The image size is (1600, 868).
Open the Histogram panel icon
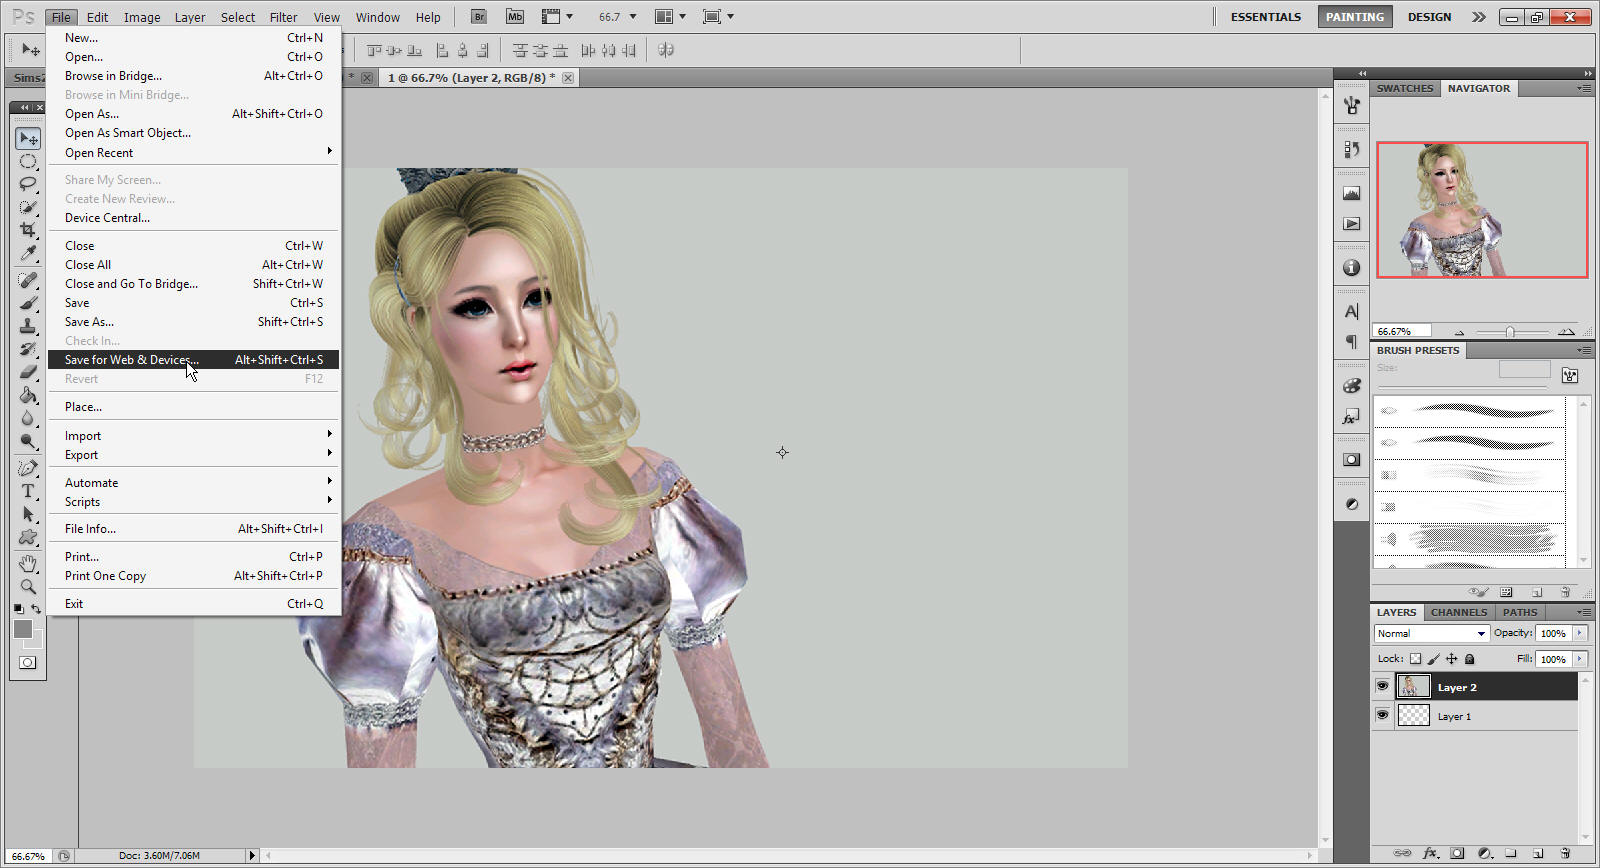1352,193
